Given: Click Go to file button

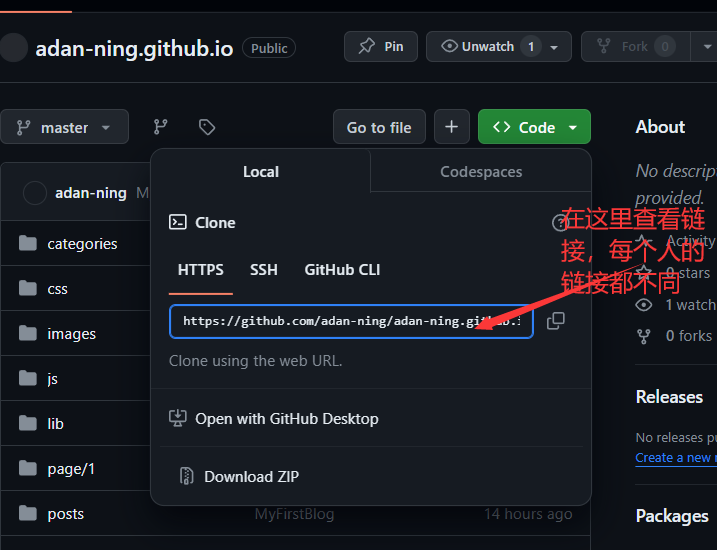Looking at the screenshot, I should point(379,127).
